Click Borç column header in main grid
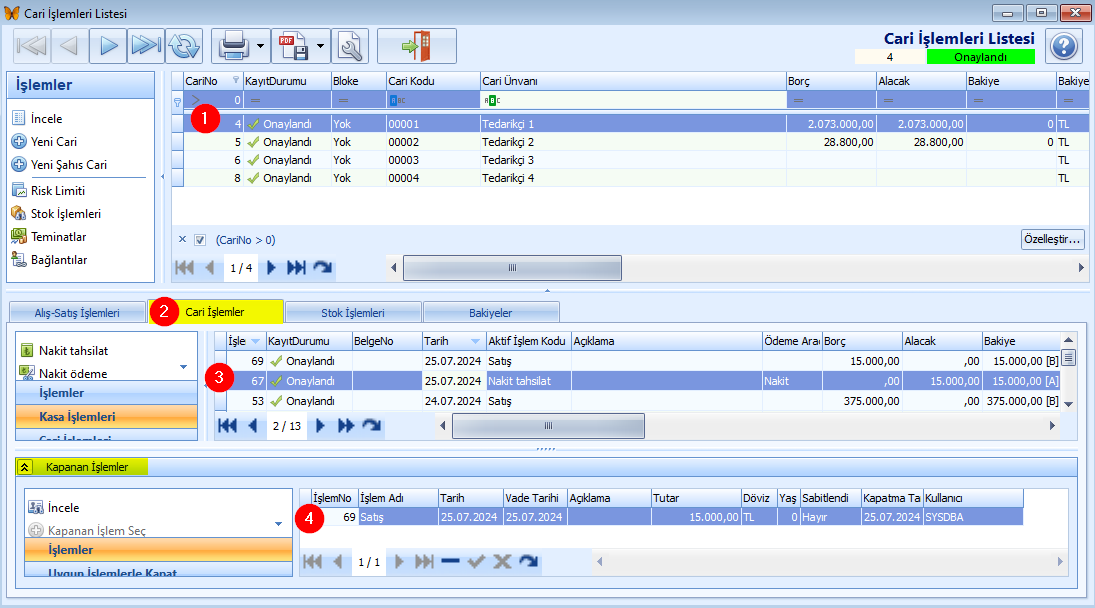This screenshot has height=608, width=1095. (x=831, y=81)
